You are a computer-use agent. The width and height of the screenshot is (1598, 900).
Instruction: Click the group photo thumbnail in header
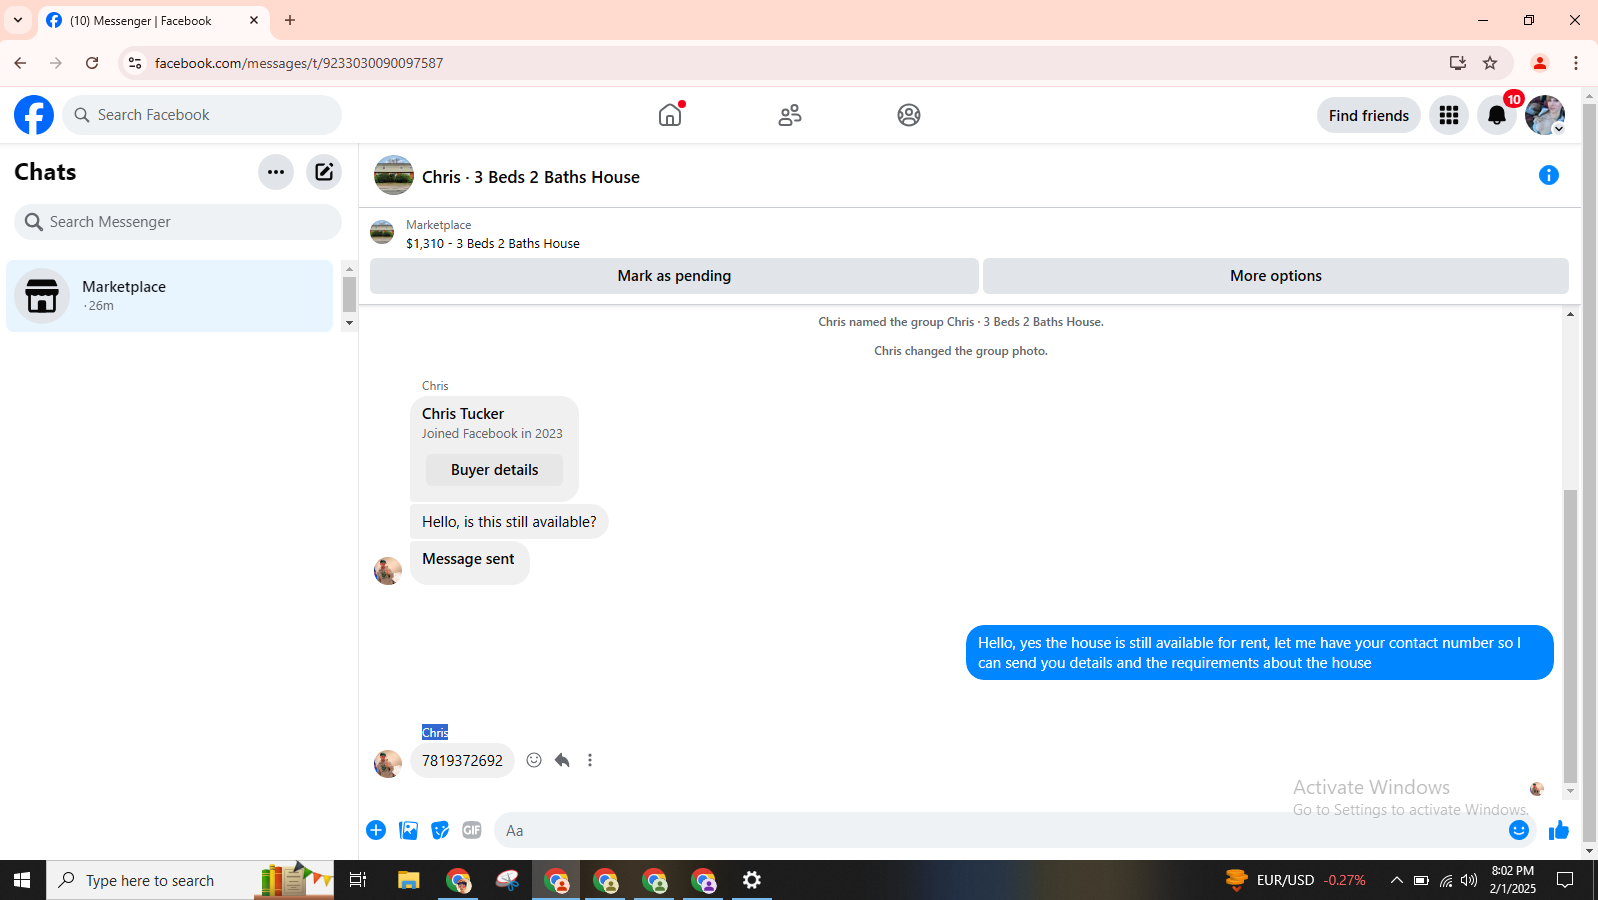[394, 175]
